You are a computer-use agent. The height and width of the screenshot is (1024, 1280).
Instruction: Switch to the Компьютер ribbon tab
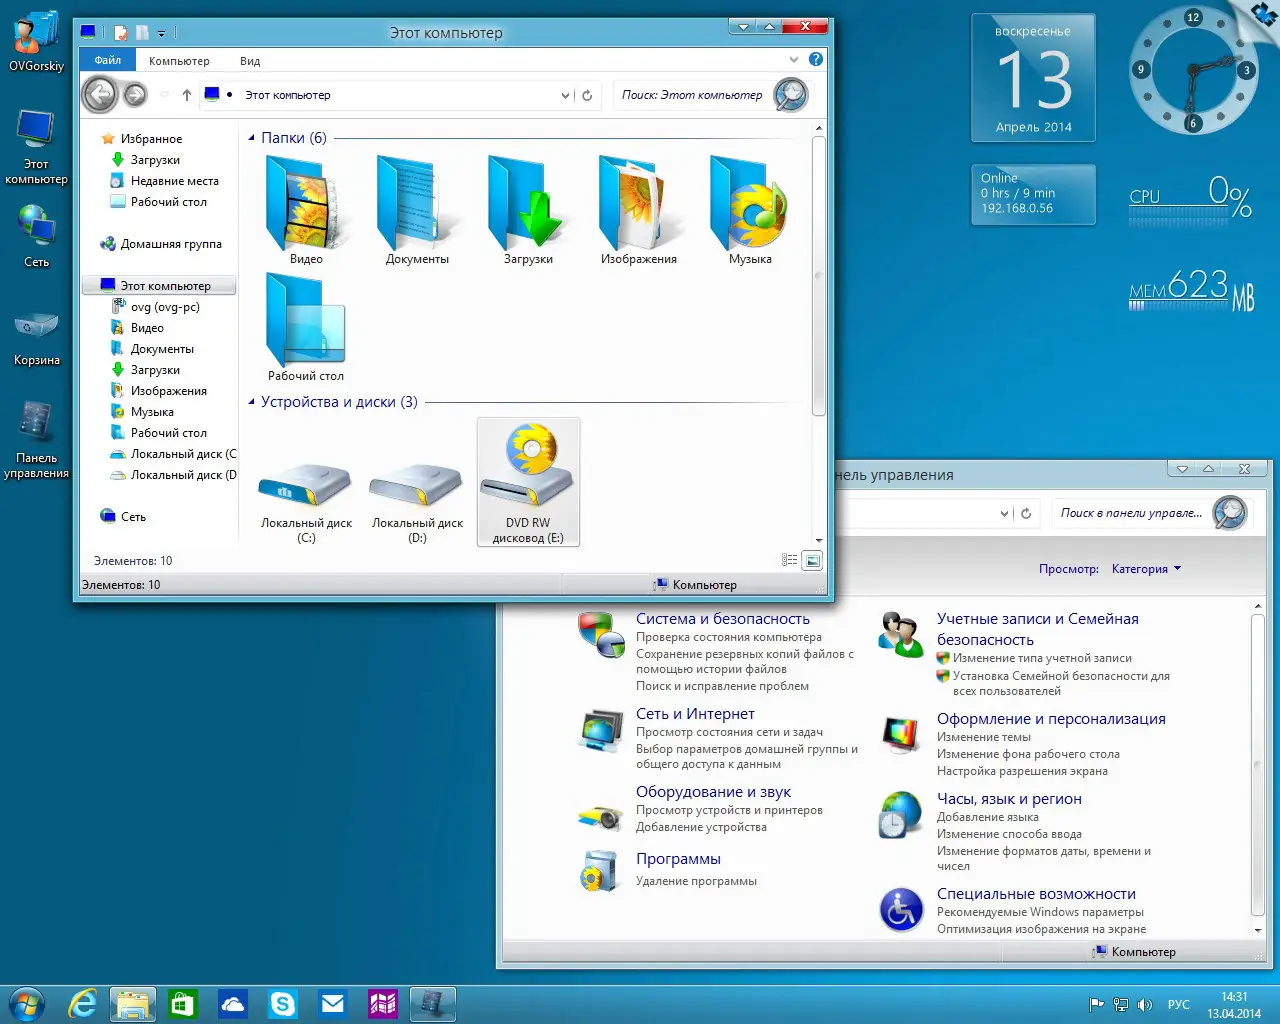point(179,61)
